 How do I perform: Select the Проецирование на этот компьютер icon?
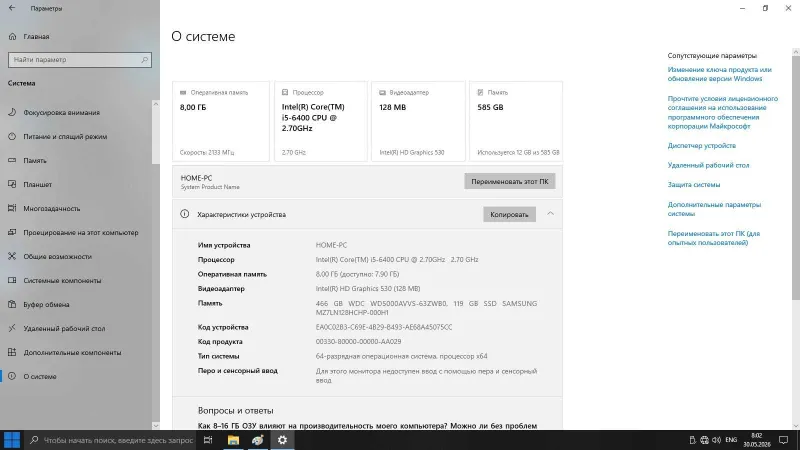click(x=12, y=232)
